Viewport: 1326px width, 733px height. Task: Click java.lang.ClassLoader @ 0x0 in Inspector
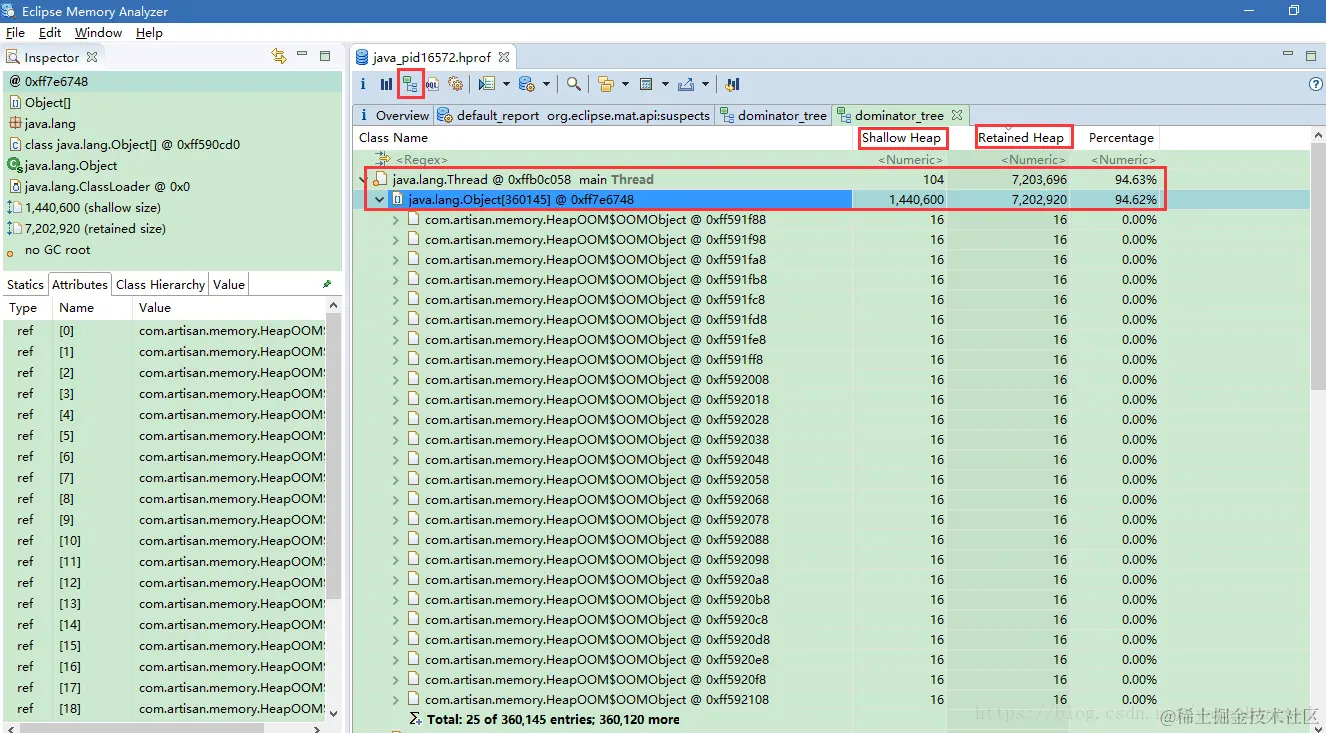click(x=107, y=187)
